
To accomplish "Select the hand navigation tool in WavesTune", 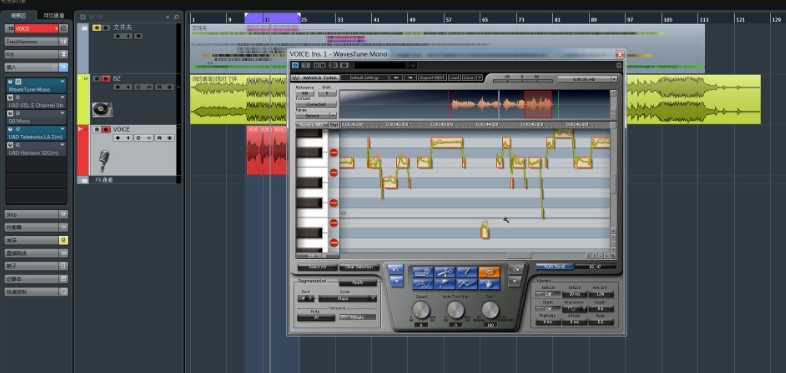I will tap(489, 284).
